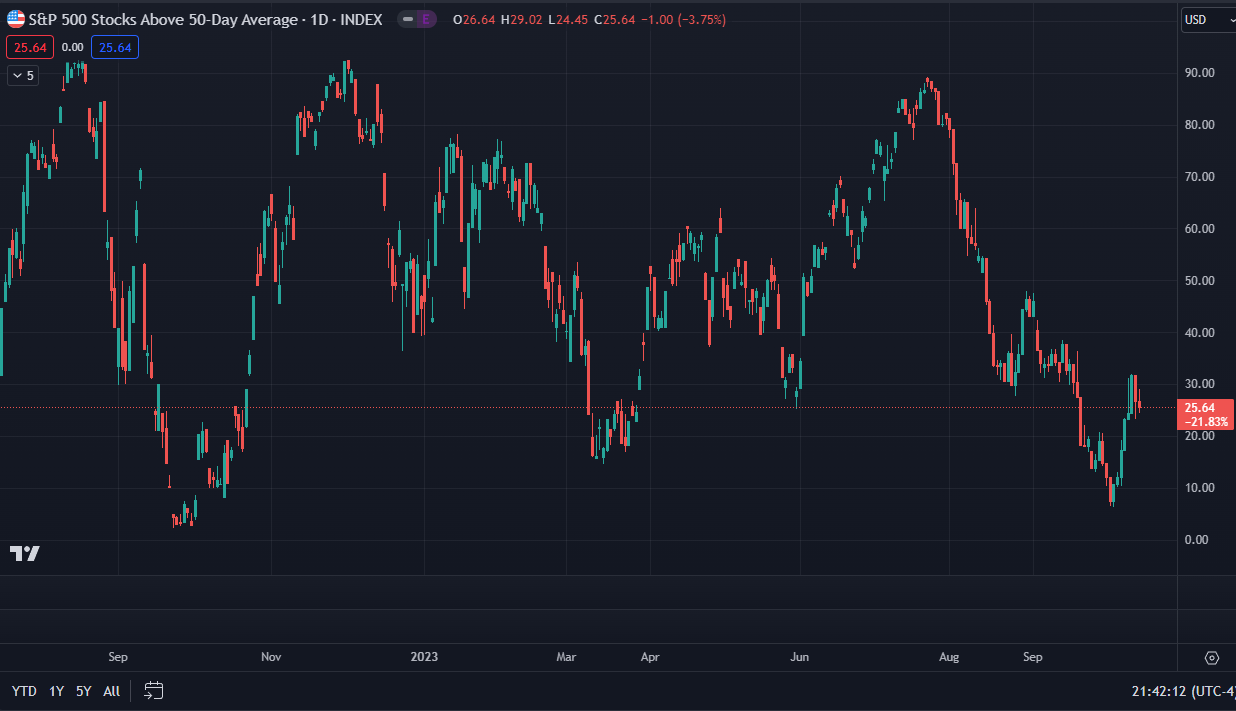1236x711 pixels.
Task: Select the All date range
Action: [111, 690]
